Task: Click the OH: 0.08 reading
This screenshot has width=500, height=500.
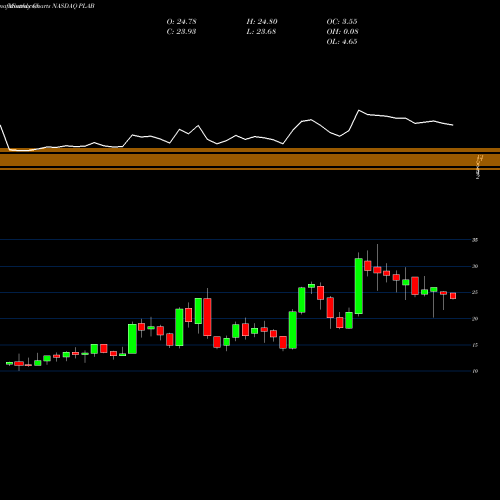Action: [x=342, y=31]
